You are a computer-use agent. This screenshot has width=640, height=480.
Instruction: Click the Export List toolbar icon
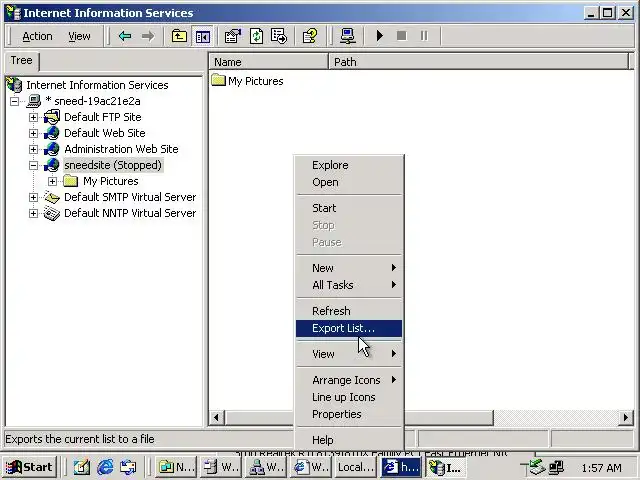pyautogui.click(x=279, y=36)
